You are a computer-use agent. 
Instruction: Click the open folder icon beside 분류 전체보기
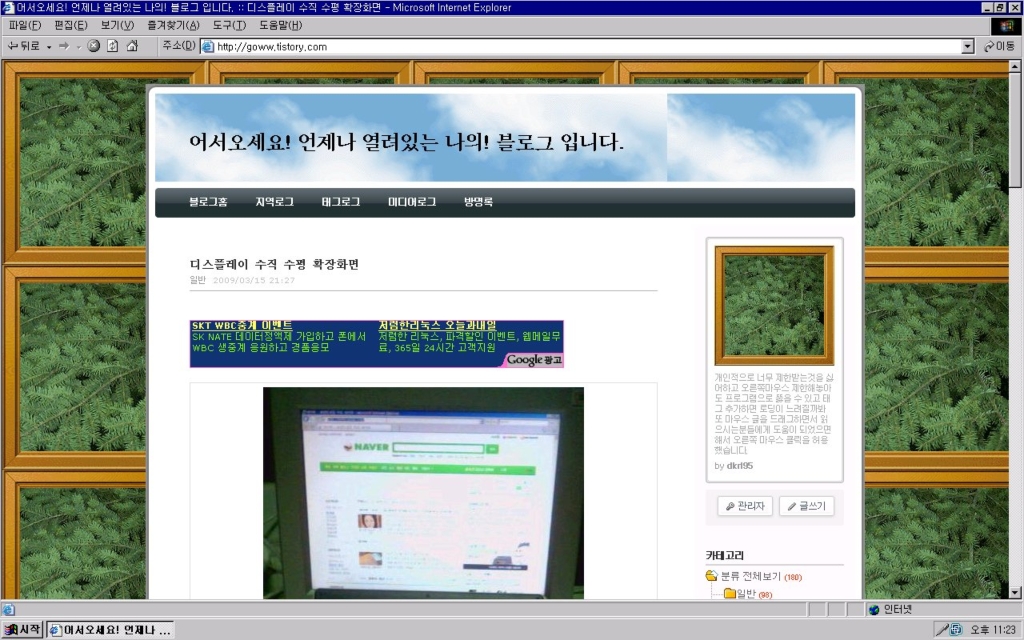(x=711, y=575)
